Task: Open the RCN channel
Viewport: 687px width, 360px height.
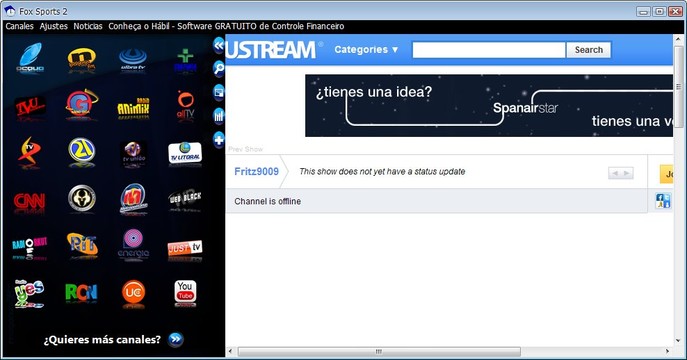Action: 81,292
